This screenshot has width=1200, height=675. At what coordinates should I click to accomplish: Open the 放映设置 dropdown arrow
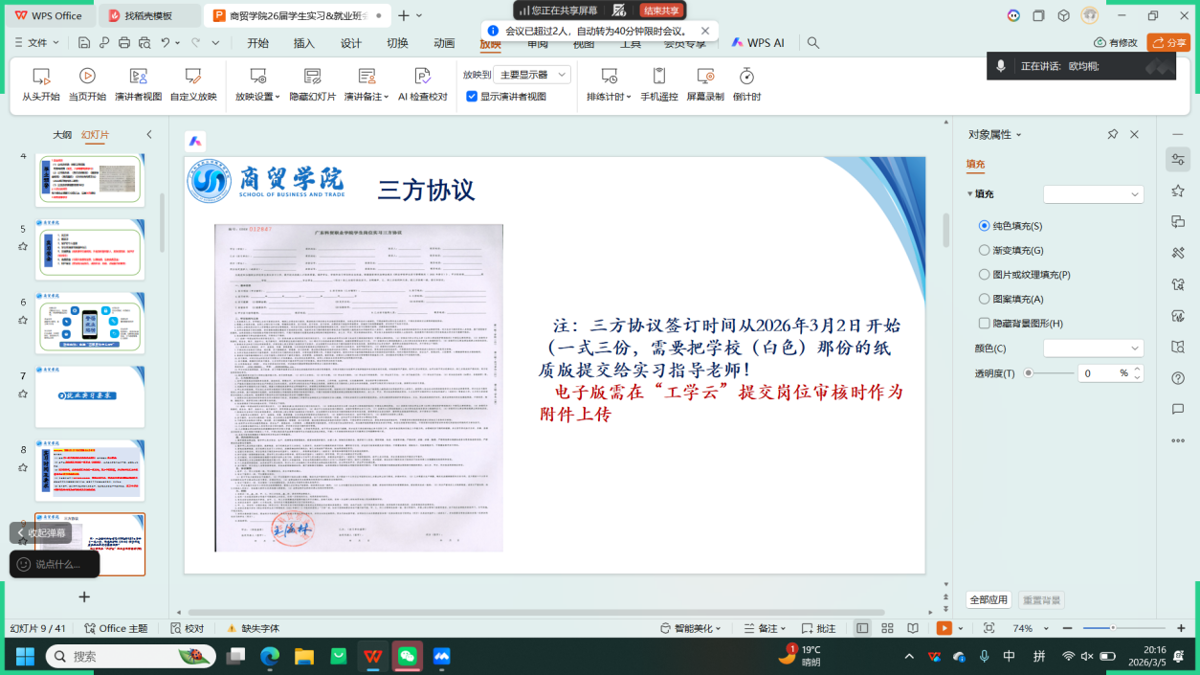pyautogui.click(x=277, y=97)
